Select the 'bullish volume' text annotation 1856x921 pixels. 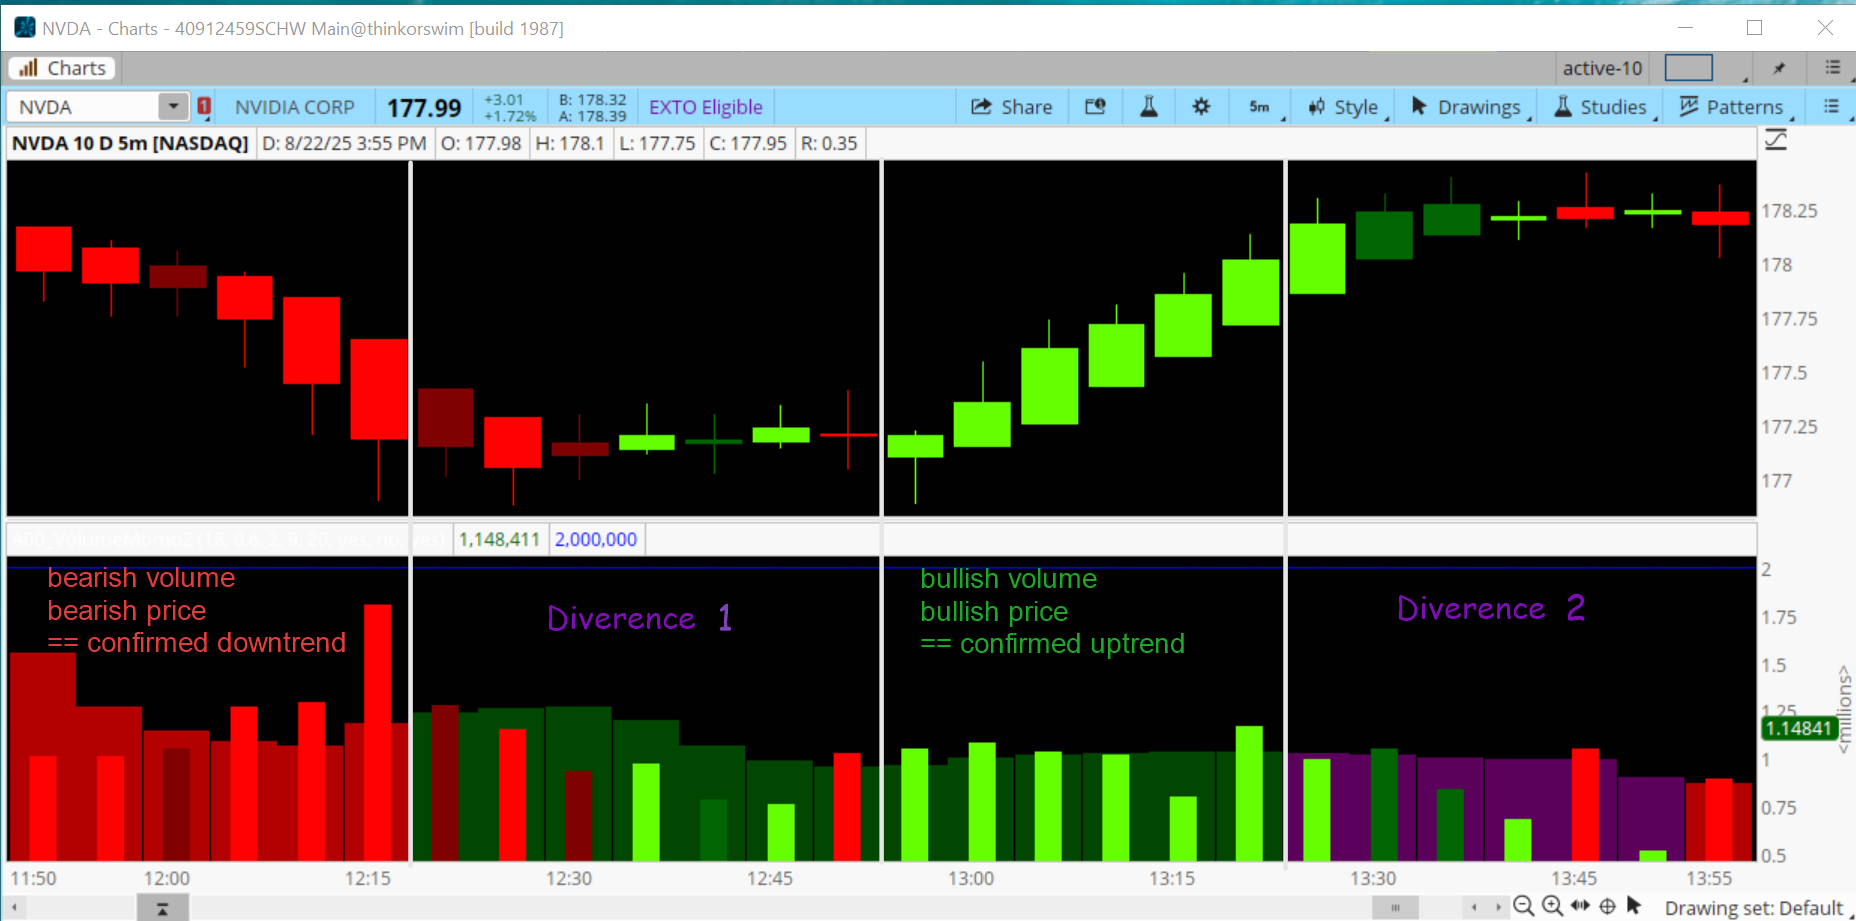click(1008, 579)
